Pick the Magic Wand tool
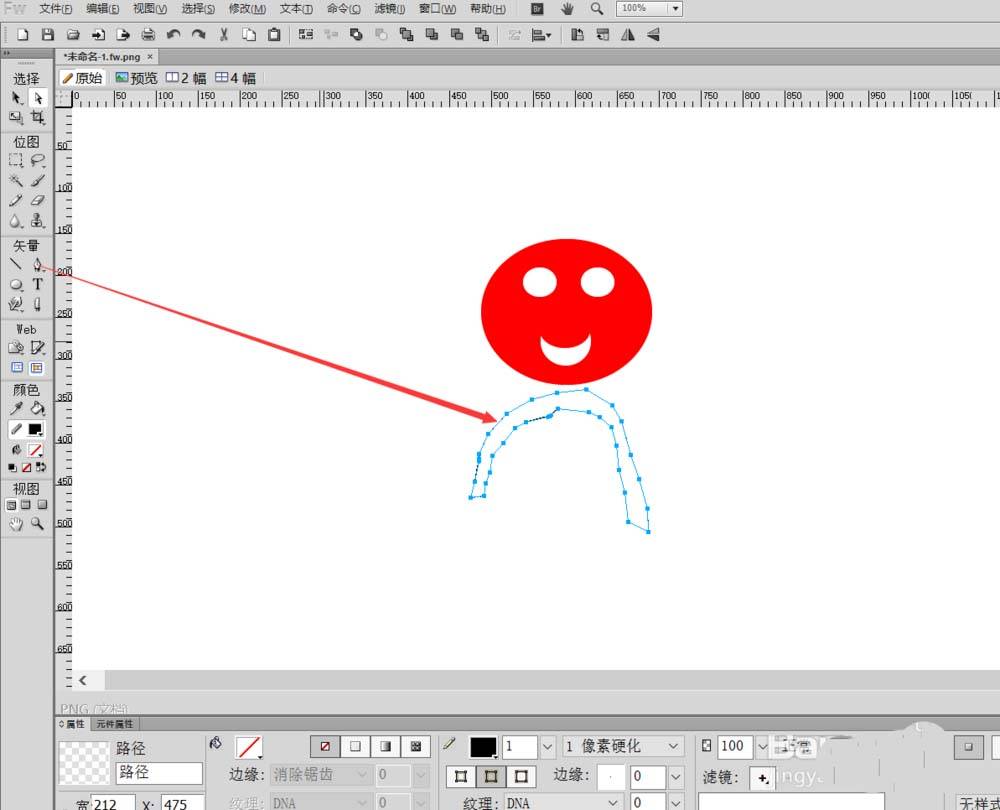This screenshot has height=810, width=1000. click(x=16, y=181)
